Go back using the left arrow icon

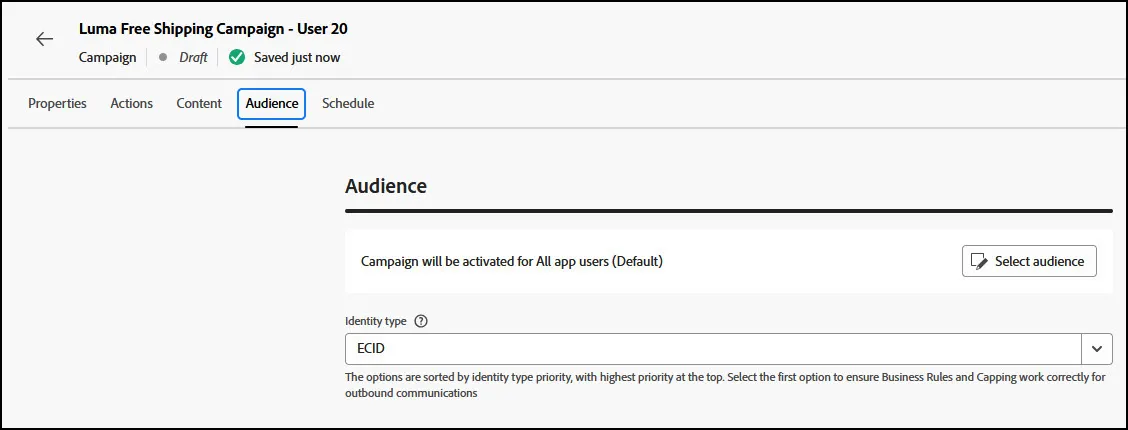[45, 39]
